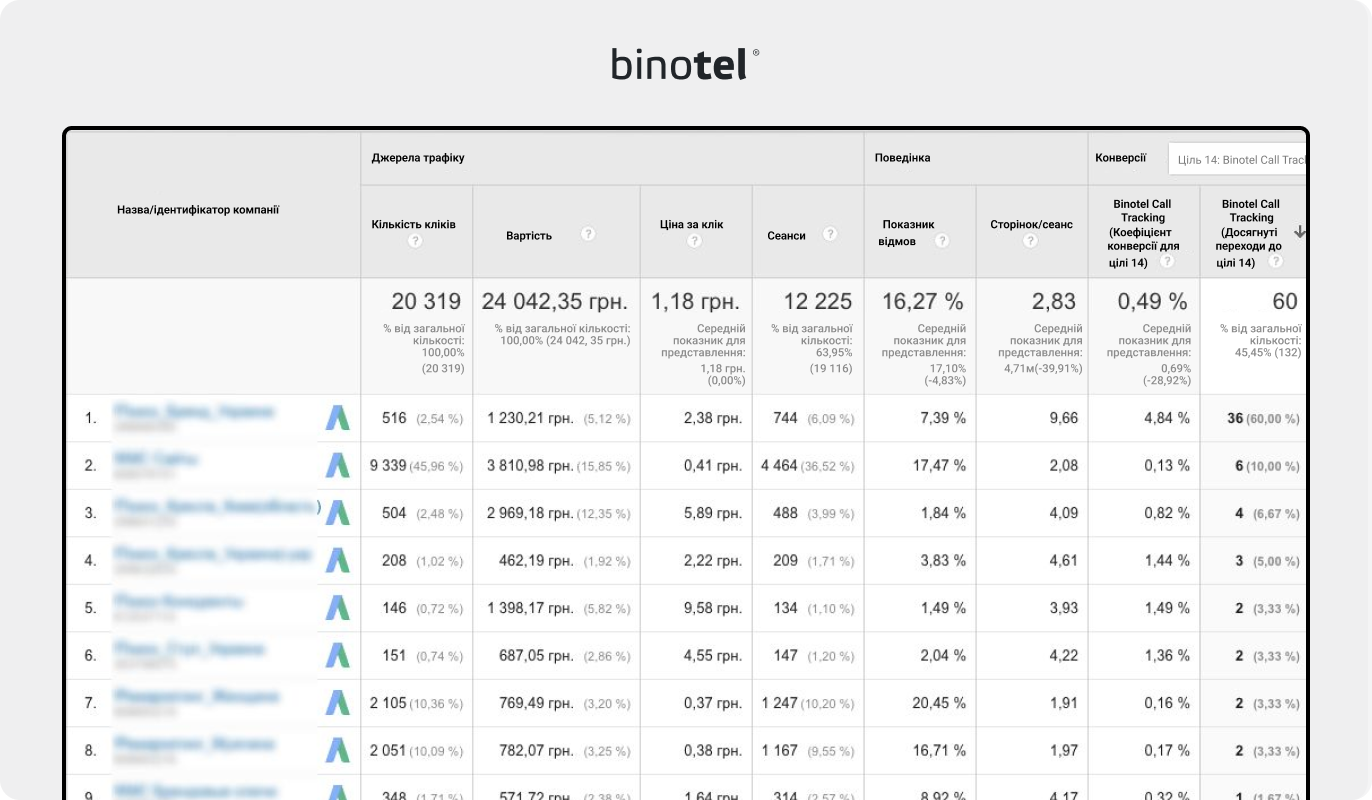The width and height of the screenshot is (1372, 800).
Task: Click average pages per session 2,83
Action: 1054,301
